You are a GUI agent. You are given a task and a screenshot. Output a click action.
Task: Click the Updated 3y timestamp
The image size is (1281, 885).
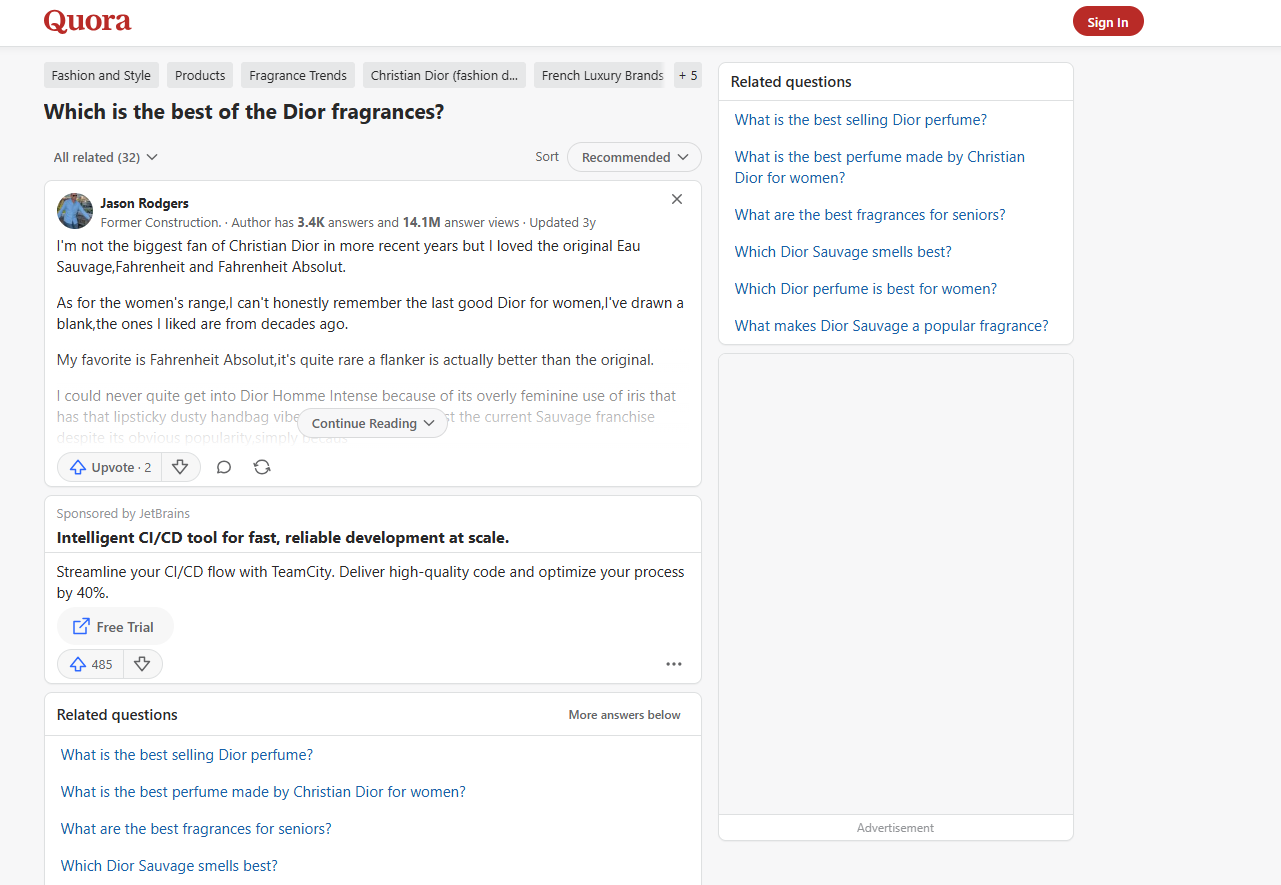563,223
